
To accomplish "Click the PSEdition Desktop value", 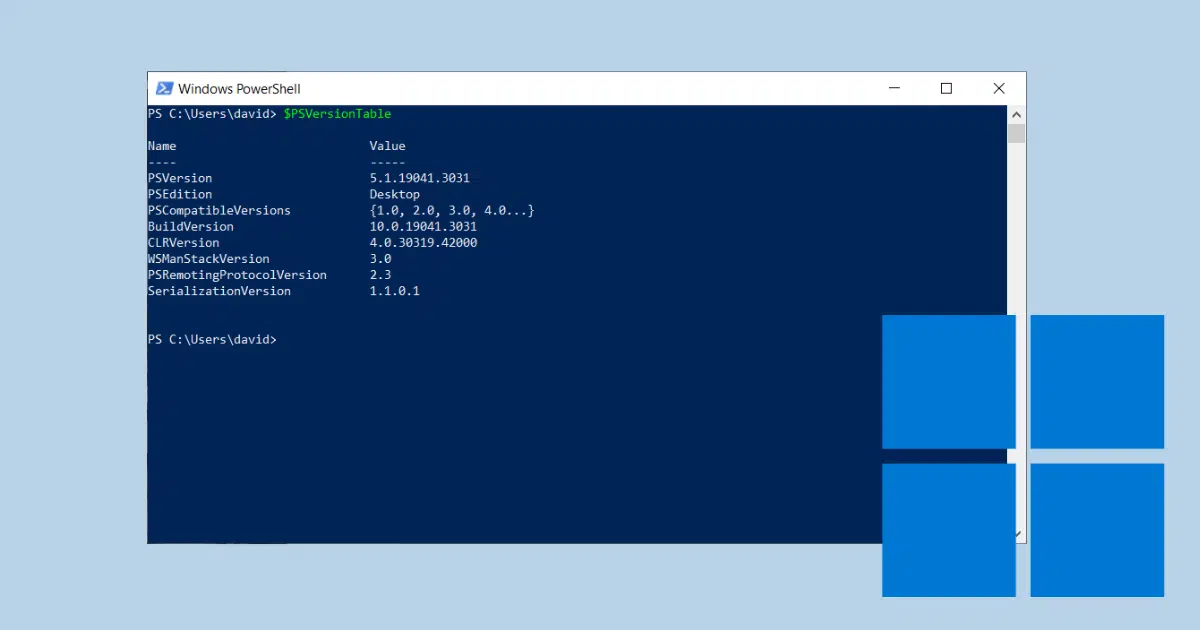I will 395,194.
